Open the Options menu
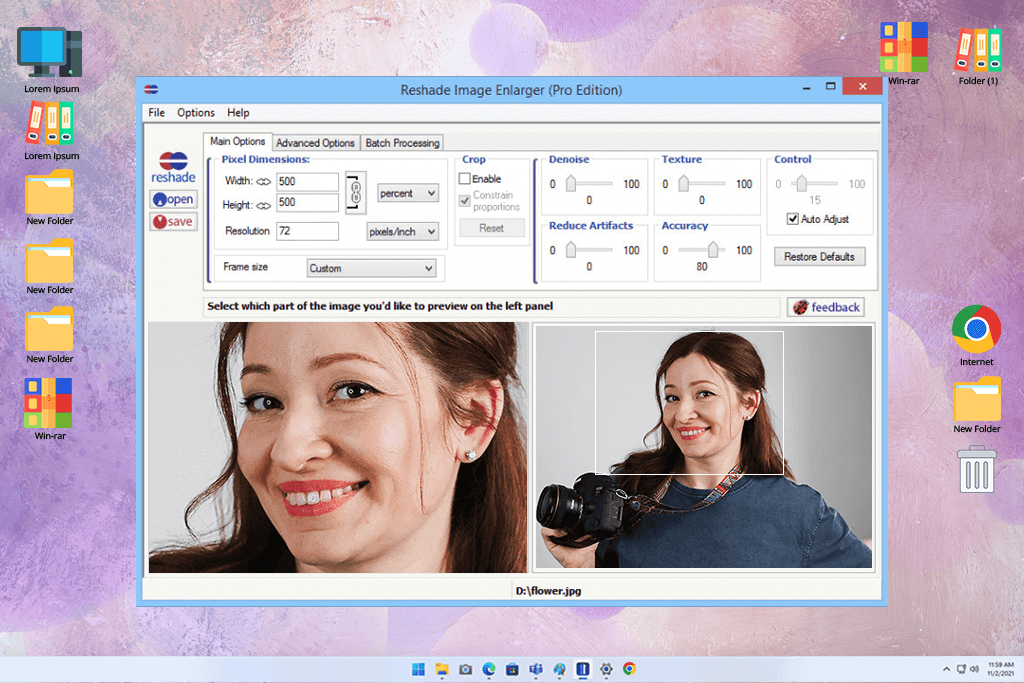Viewport: 1024px width, 683px height. 196,112
